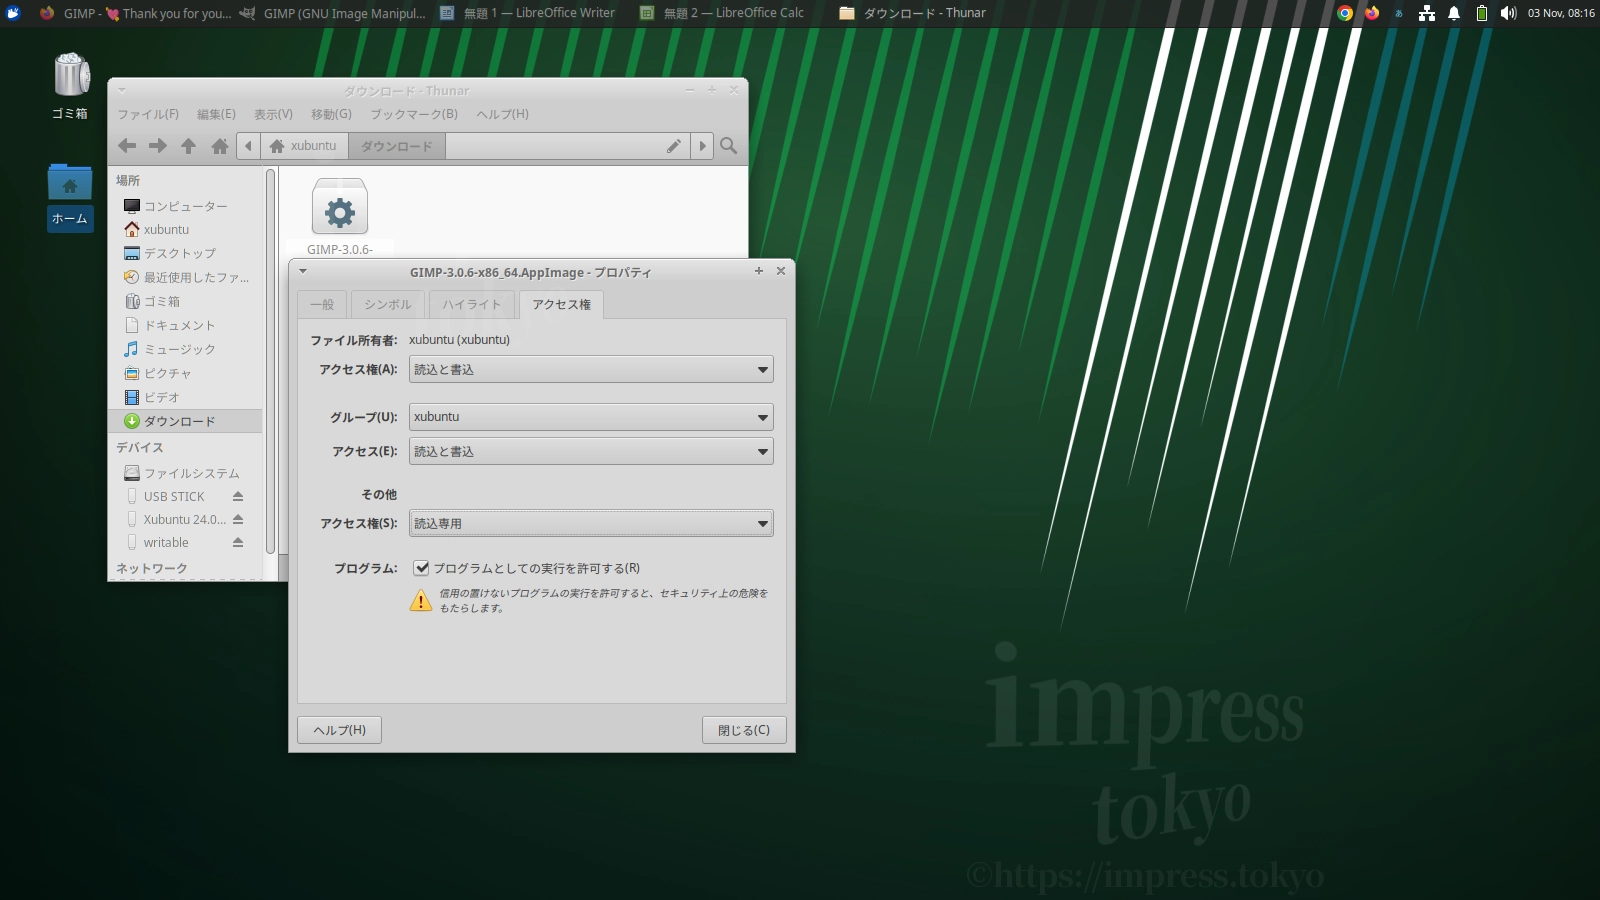Toggle プログラムとしての実行を許可する checkbox
Viewport: 1600px width, 900px height.
[x=422, y=568]
